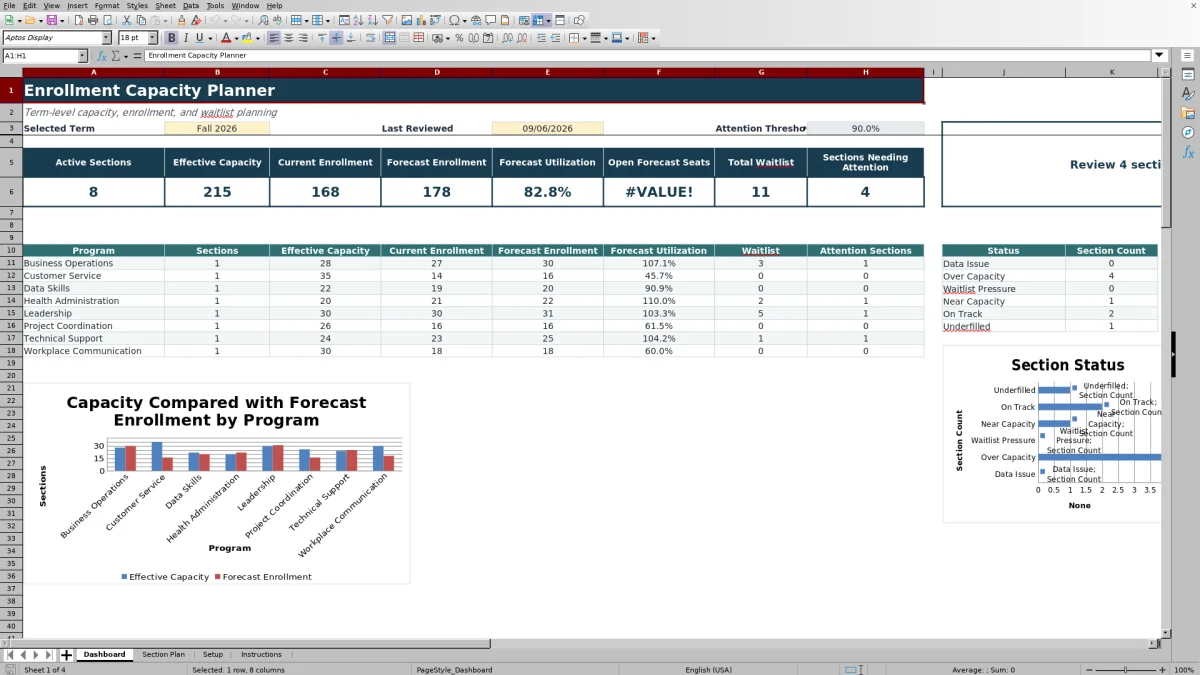Expand the Name Box dropdown

[x=83, y=56]
